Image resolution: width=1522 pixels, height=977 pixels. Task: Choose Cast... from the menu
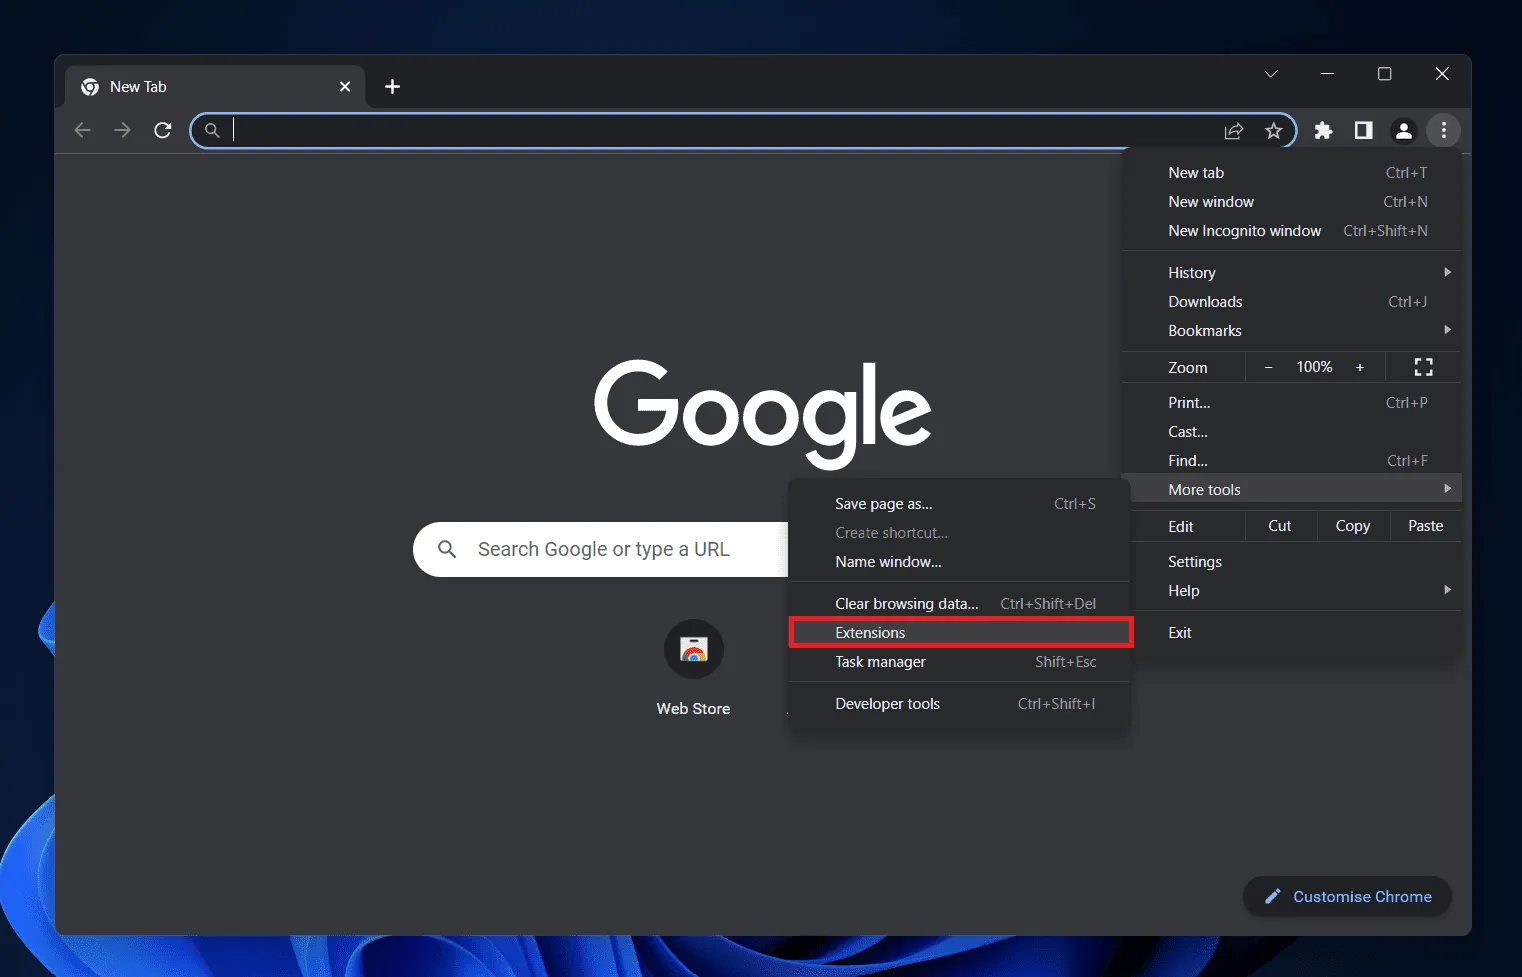click(x=1291, y=432)
